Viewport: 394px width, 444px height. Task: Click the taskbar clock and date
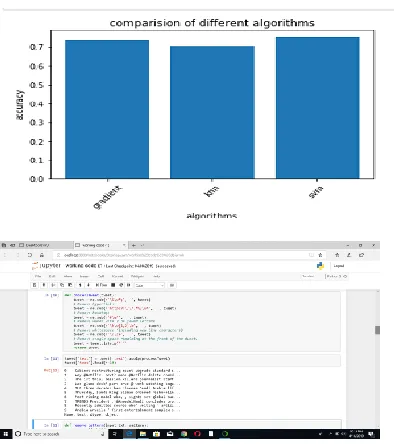356,434
